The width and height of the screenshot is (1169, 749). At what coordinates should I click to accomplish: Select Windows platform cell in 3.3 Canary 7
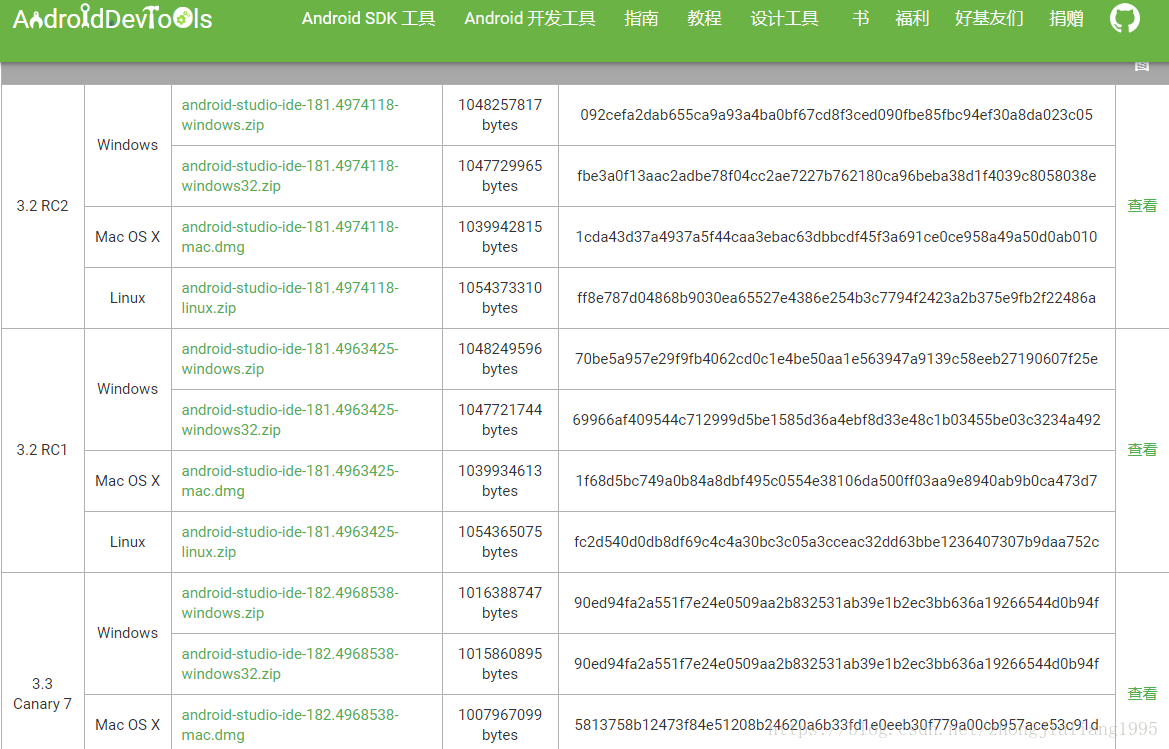click(x=127, y=633)
